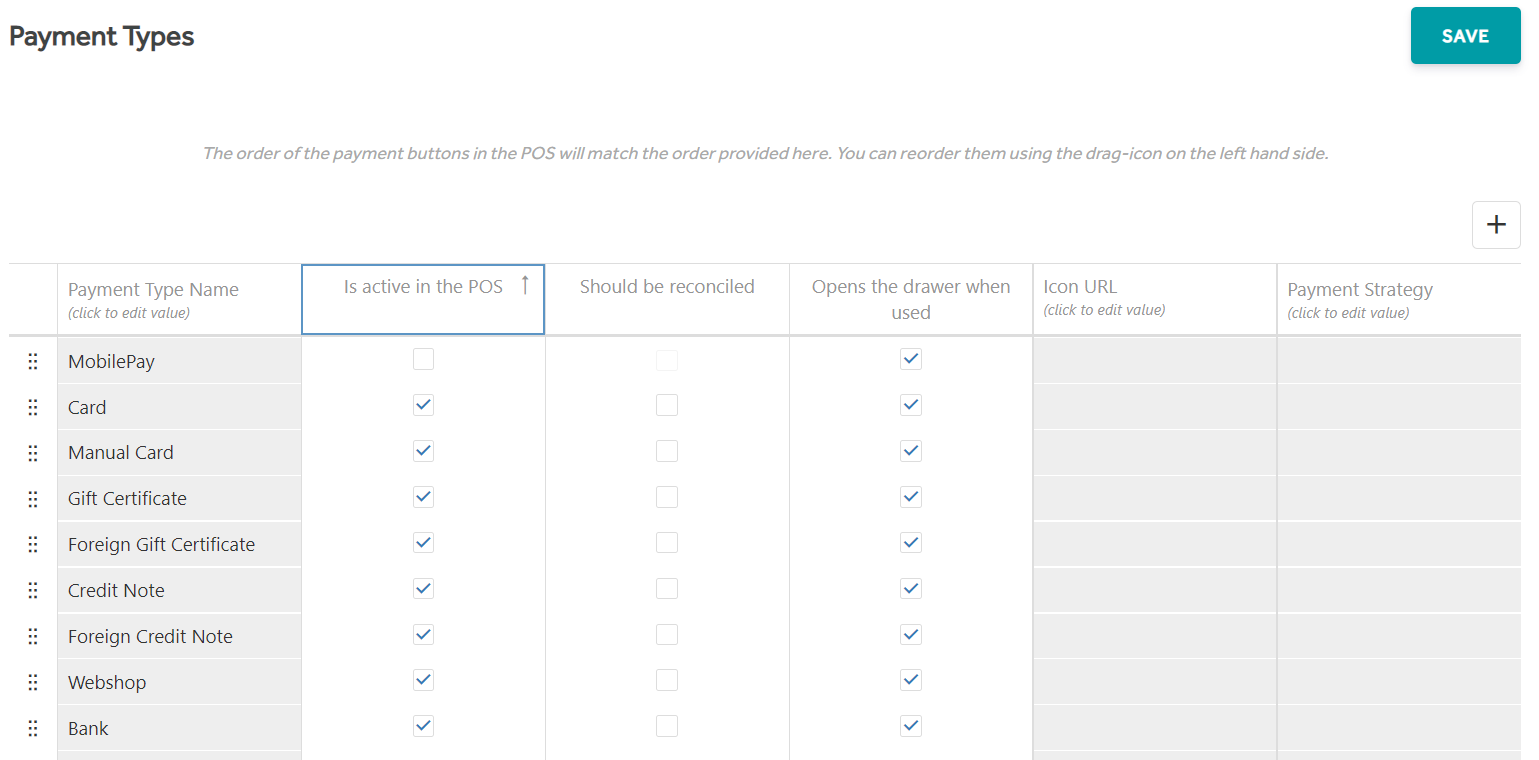1539x760 pixels.
Task: Grab the drag handle for Credit Note row
Action: (33, 591)
